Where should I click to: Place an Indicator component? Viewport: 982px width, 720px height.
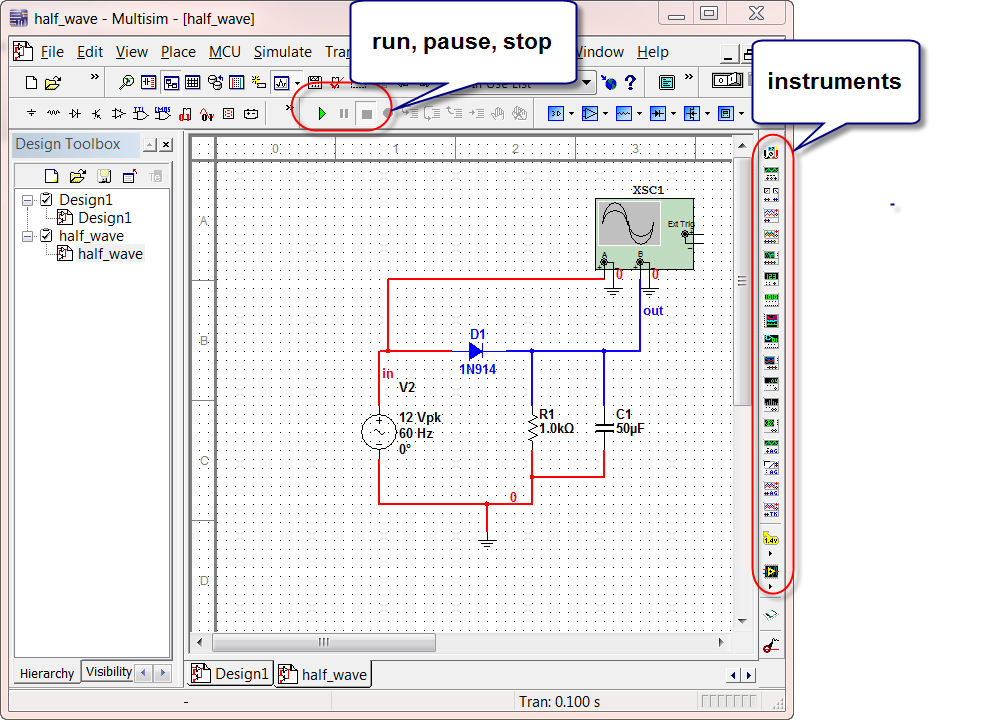pos(229,113)
